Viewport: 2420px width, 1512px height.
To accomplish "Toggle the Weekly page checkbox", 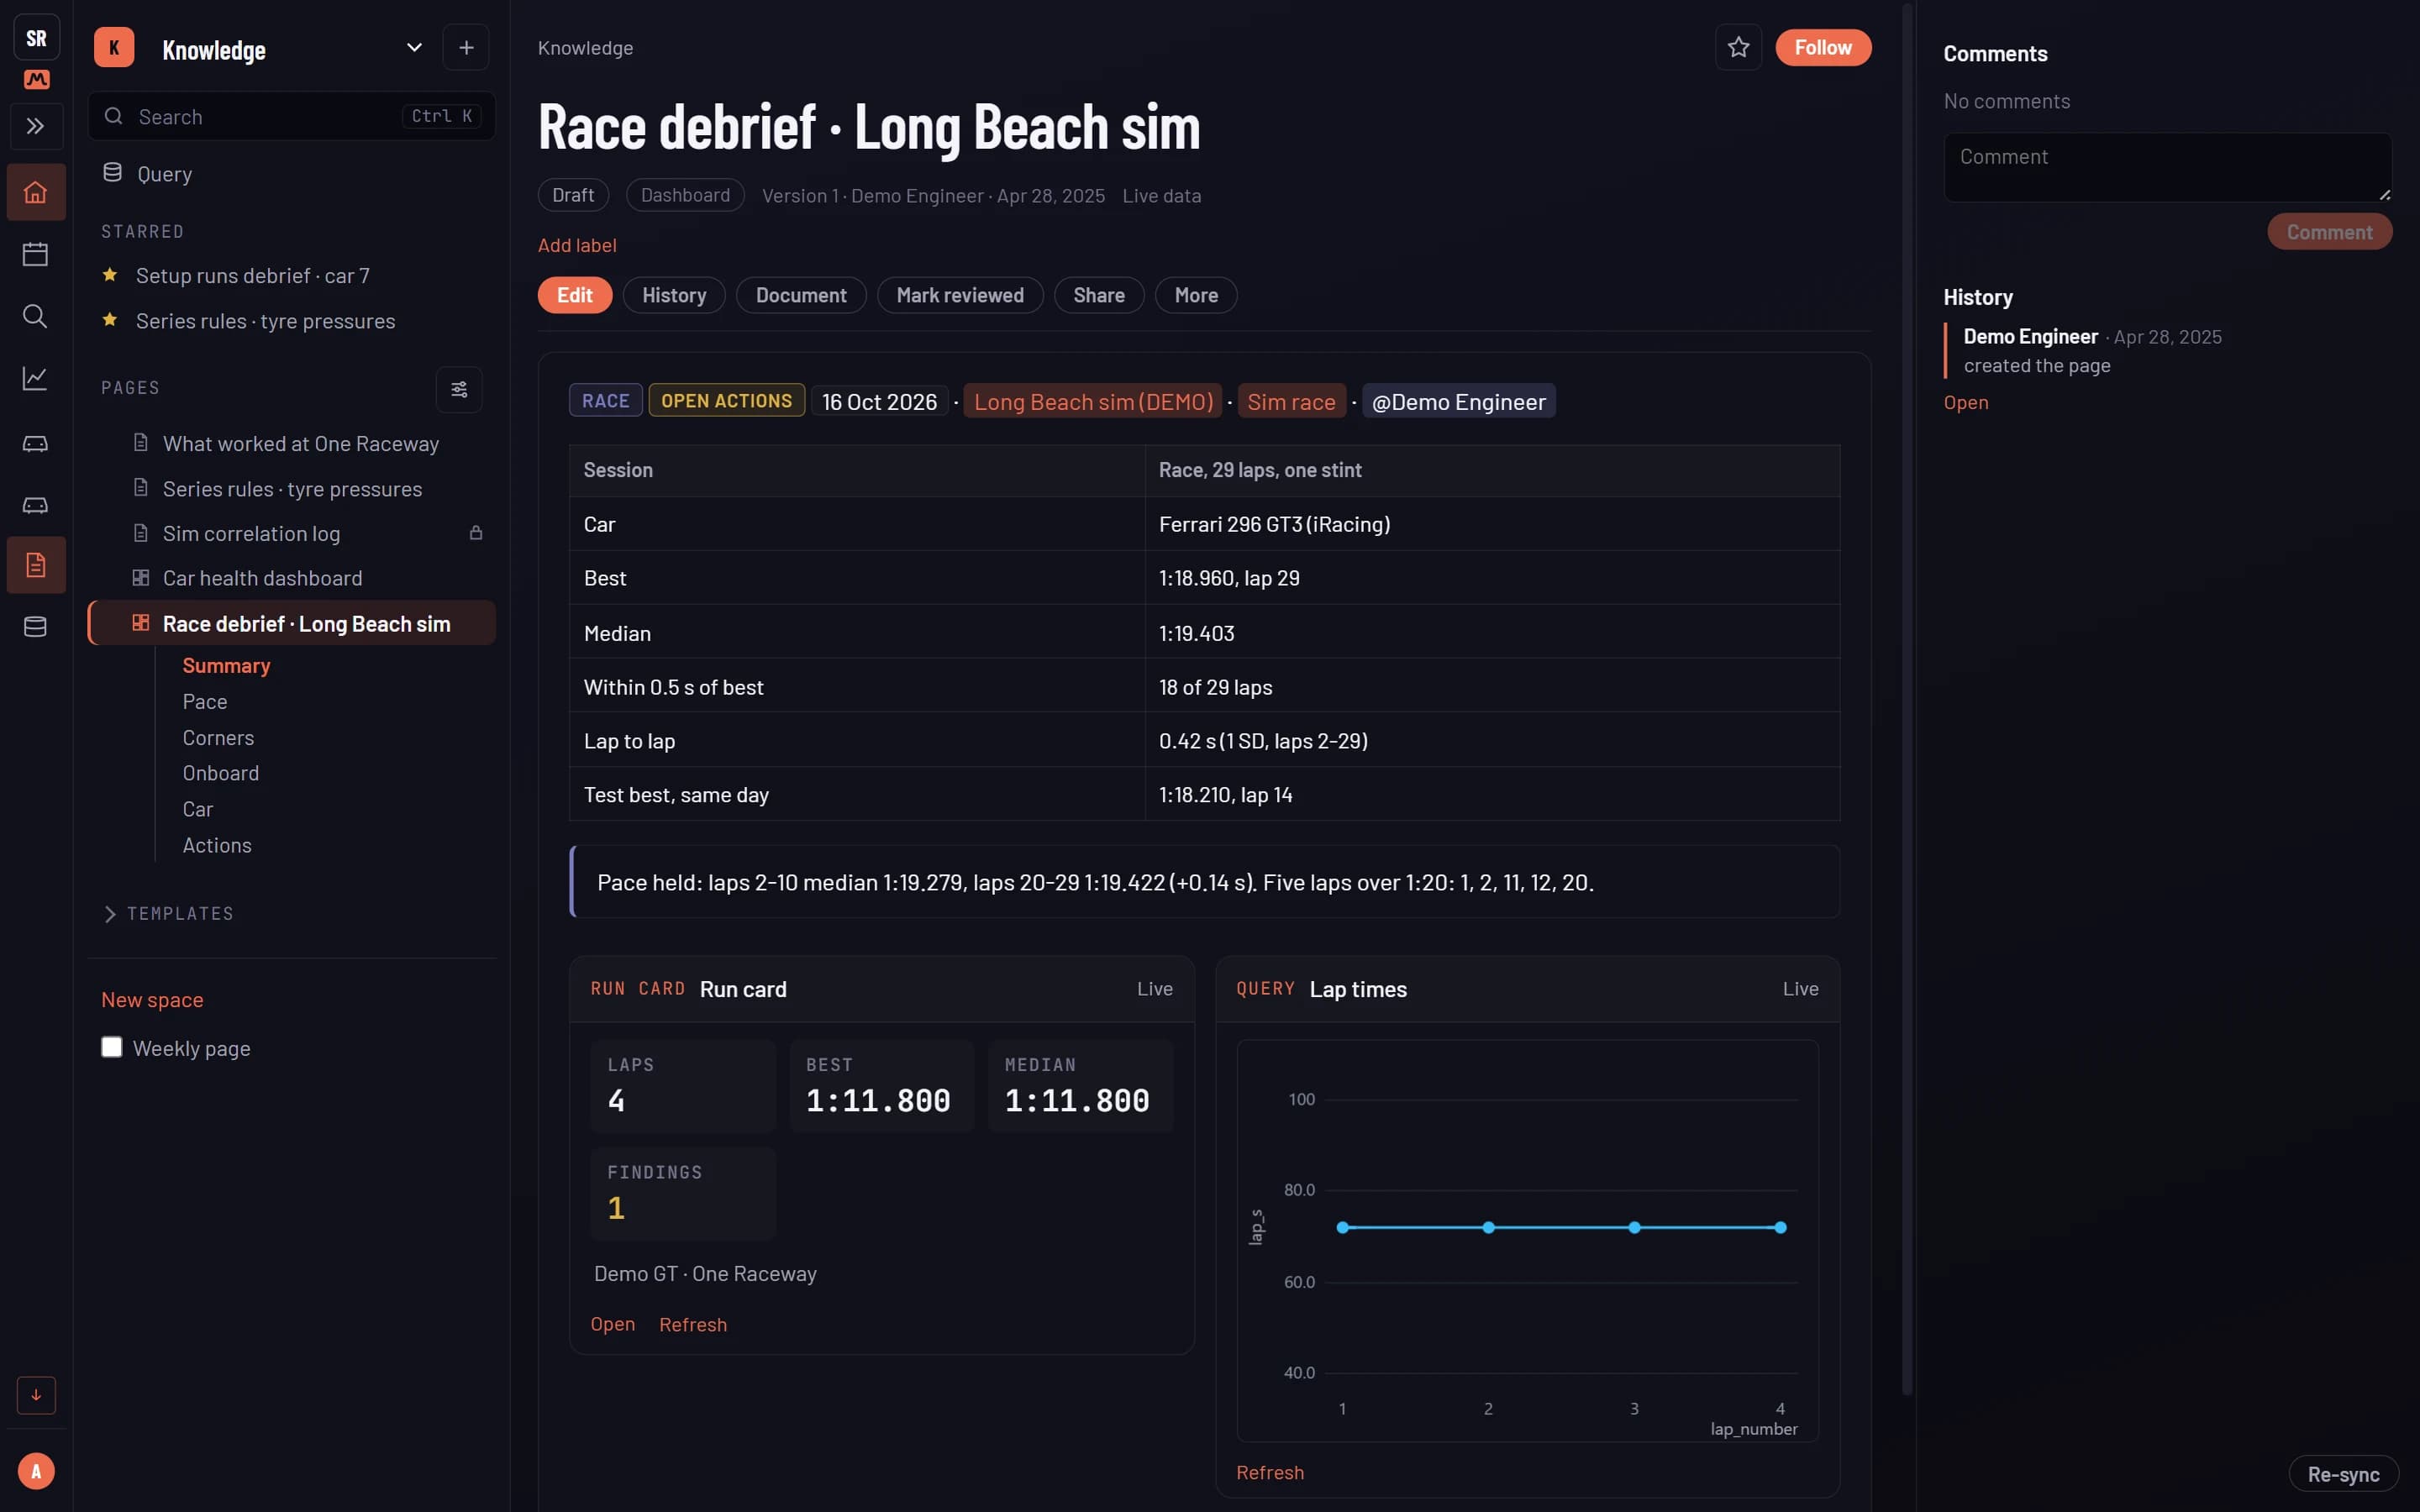I will click(x=112, y=1047).
